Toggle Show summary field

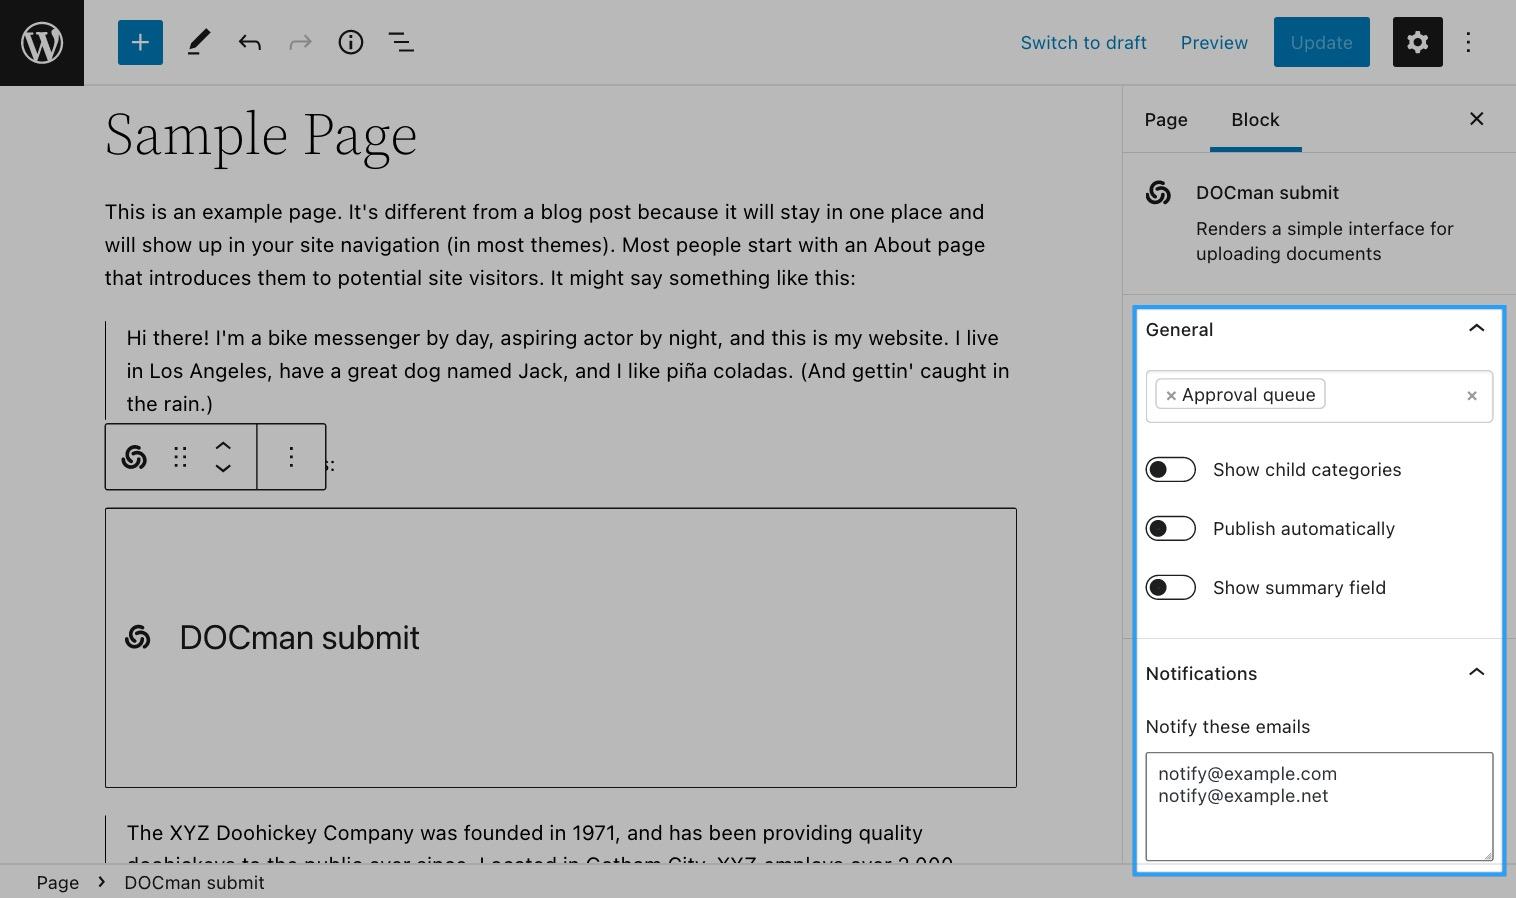click(1171, 588)
